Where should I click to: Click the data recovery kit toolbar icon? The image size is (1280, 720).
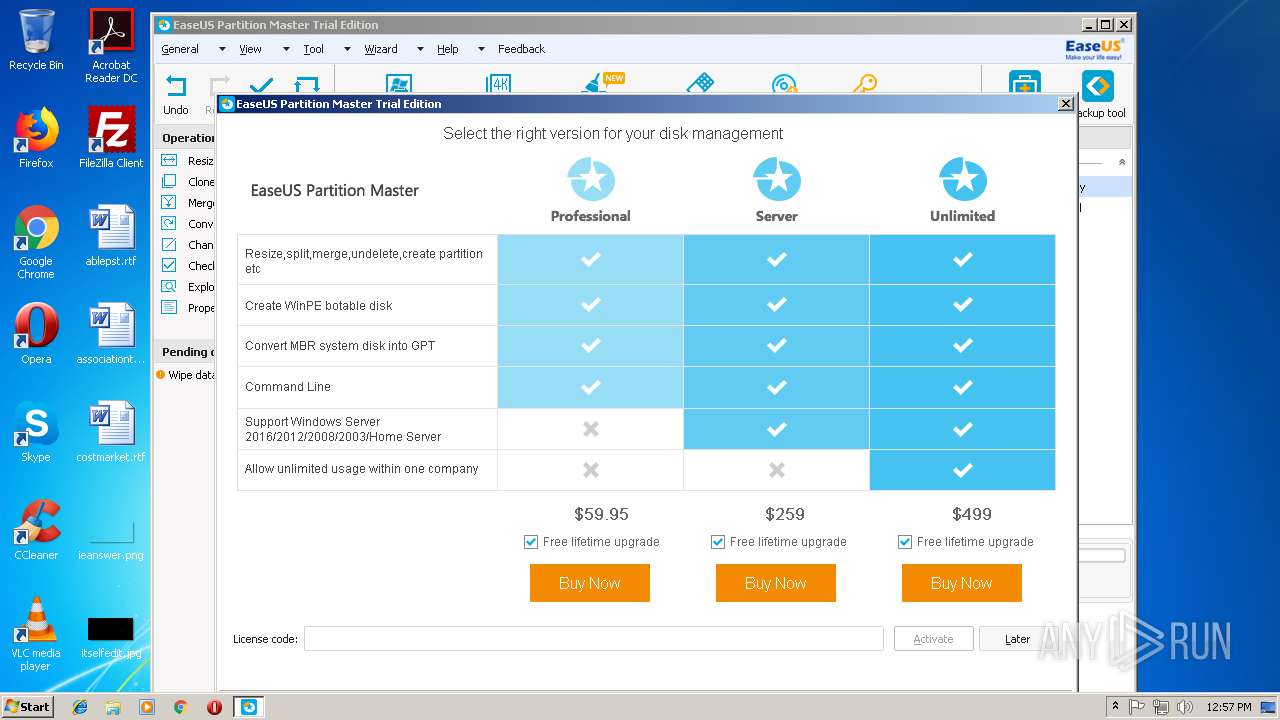[x=1024, y=84]
